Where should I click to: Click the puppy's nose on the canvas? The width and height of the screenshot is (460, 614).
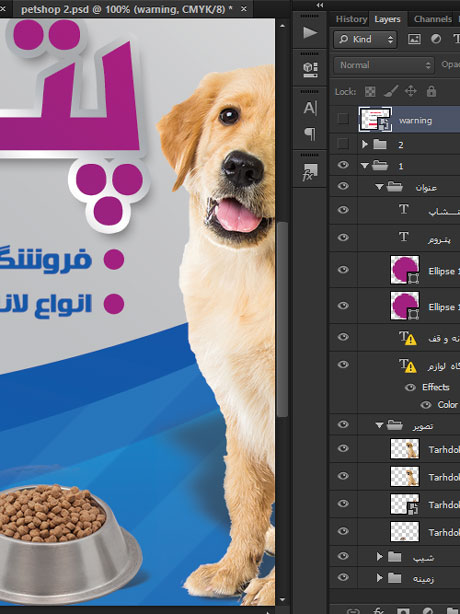pos(243,168)
